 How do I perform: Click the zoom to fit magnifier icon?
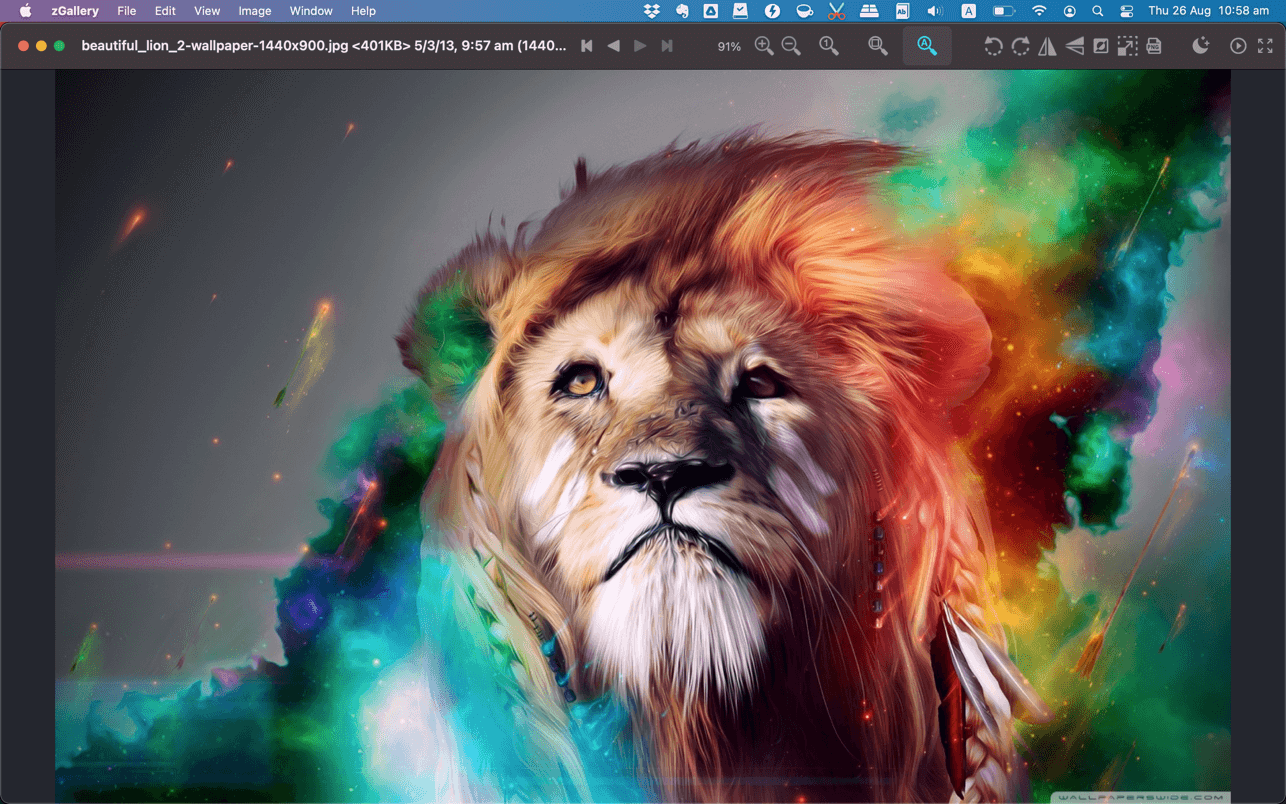pyautogui.click(x=877, y=46)
